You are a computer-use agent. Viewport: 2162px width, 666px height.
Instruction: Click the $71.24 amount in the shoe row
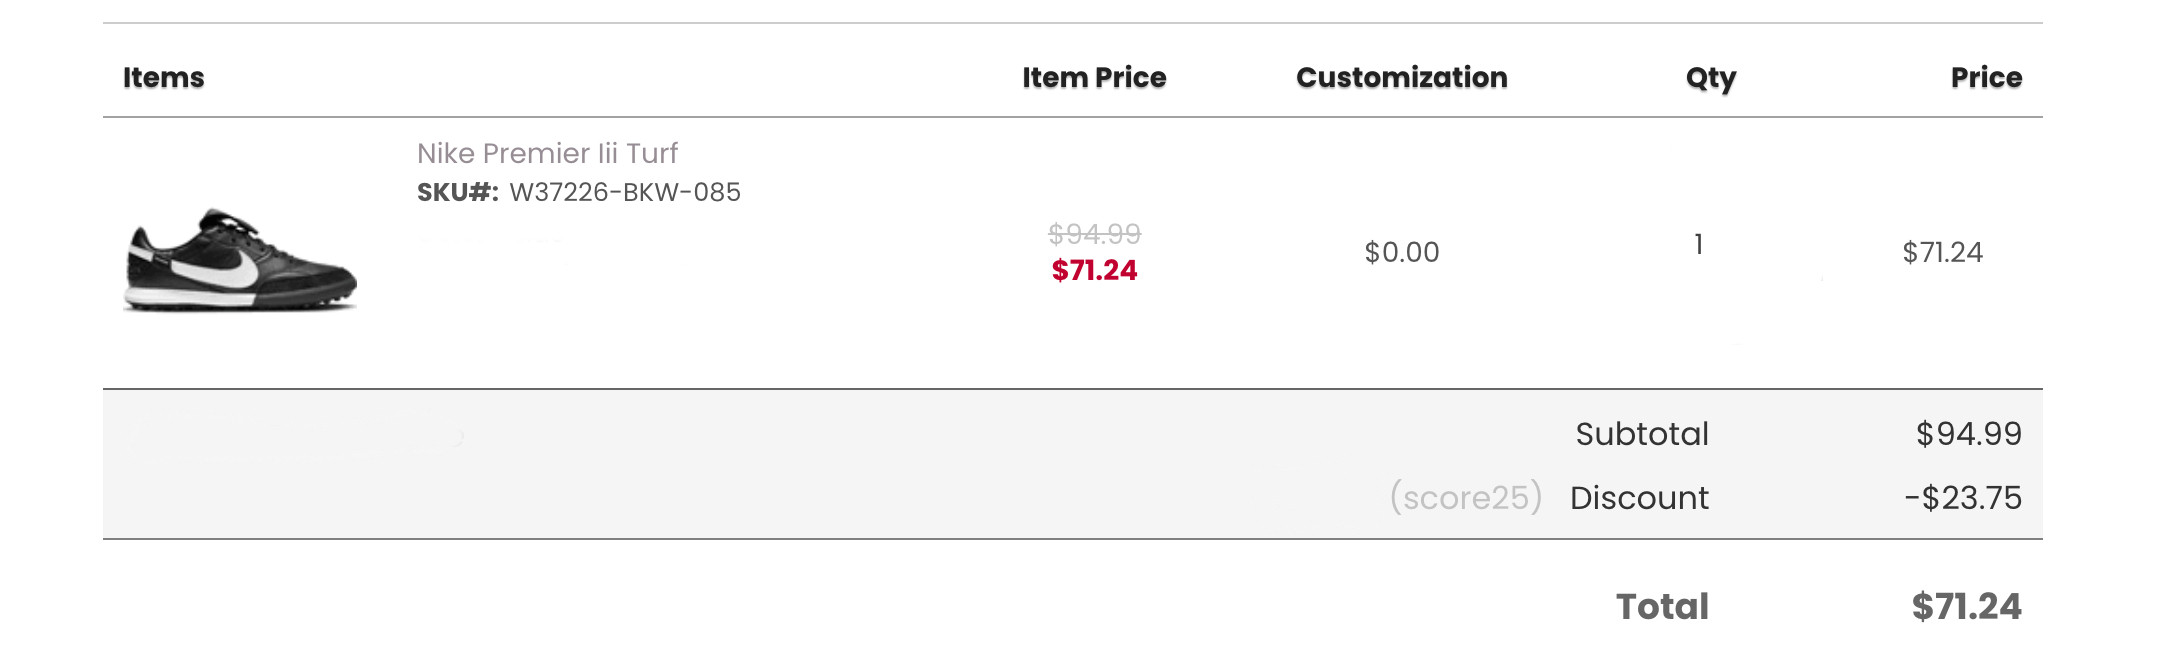tap(1942, 252)
